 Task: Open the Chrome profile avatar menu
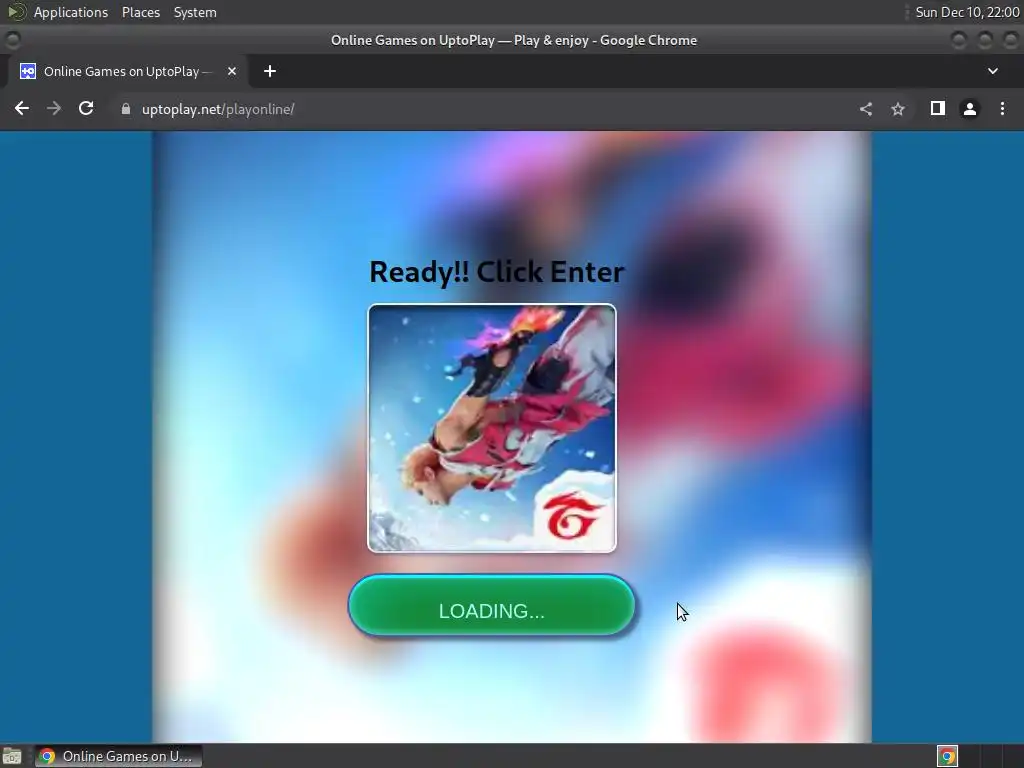pyautogui.click(x=970, y=109)
